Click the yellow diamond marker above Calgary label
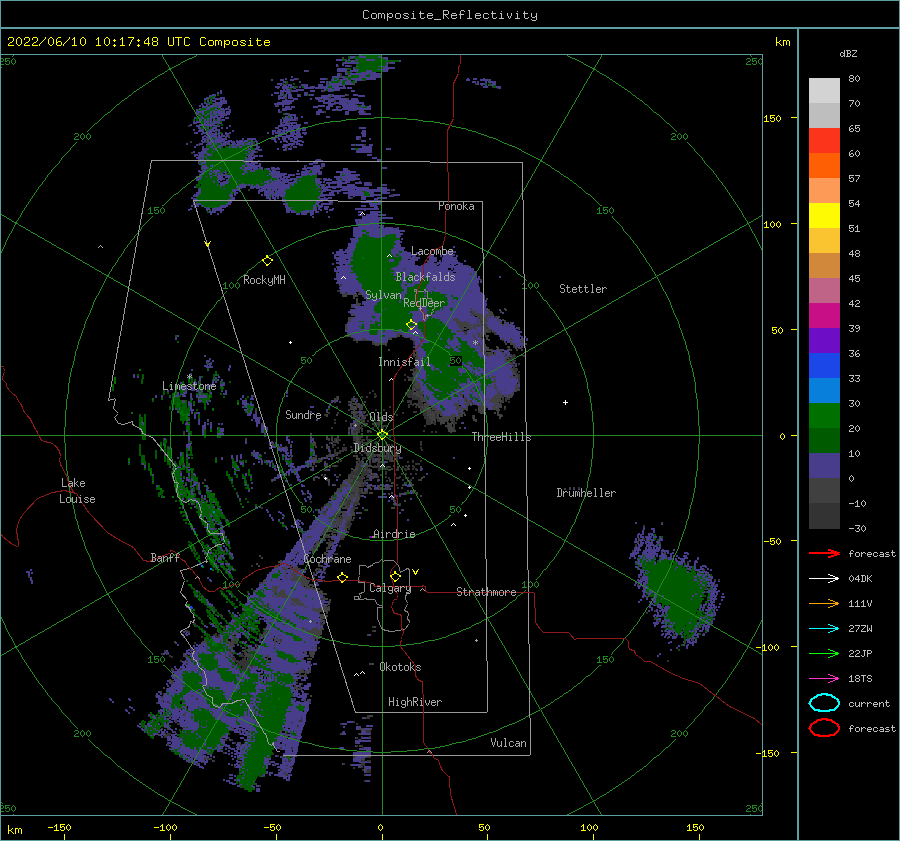900x841 pixels. (395, 576)
